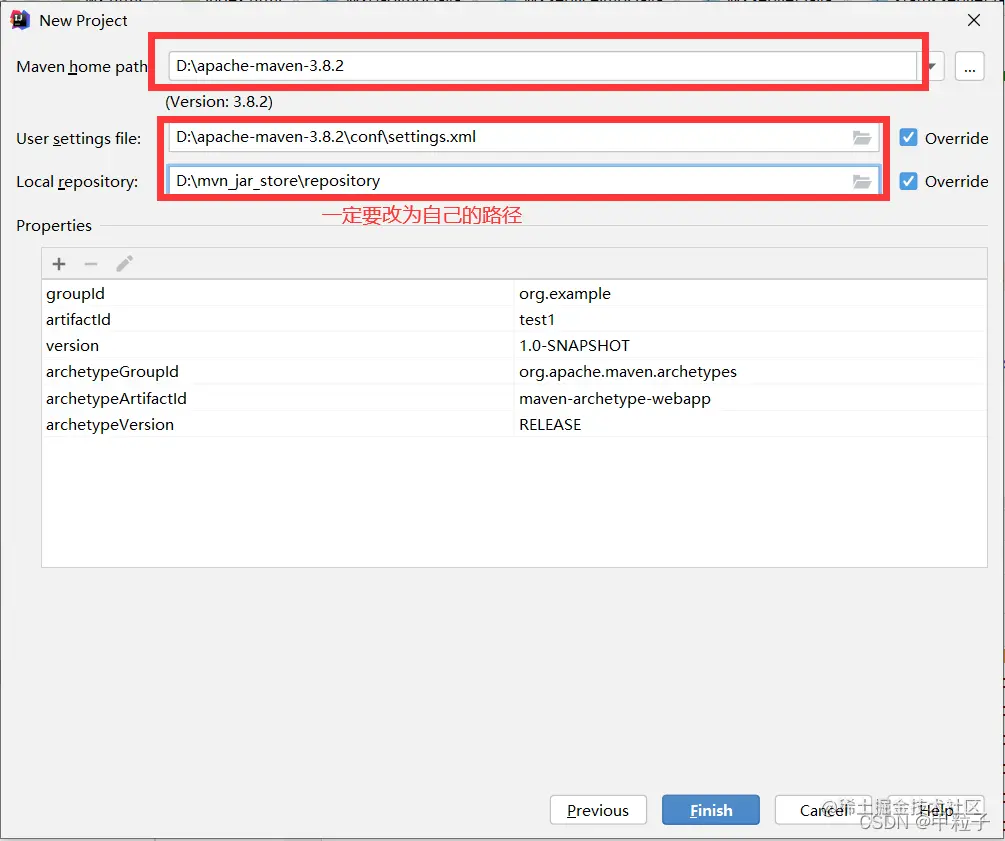
Task: Open folder browser for Local repository
Action: tap(861, 181)
